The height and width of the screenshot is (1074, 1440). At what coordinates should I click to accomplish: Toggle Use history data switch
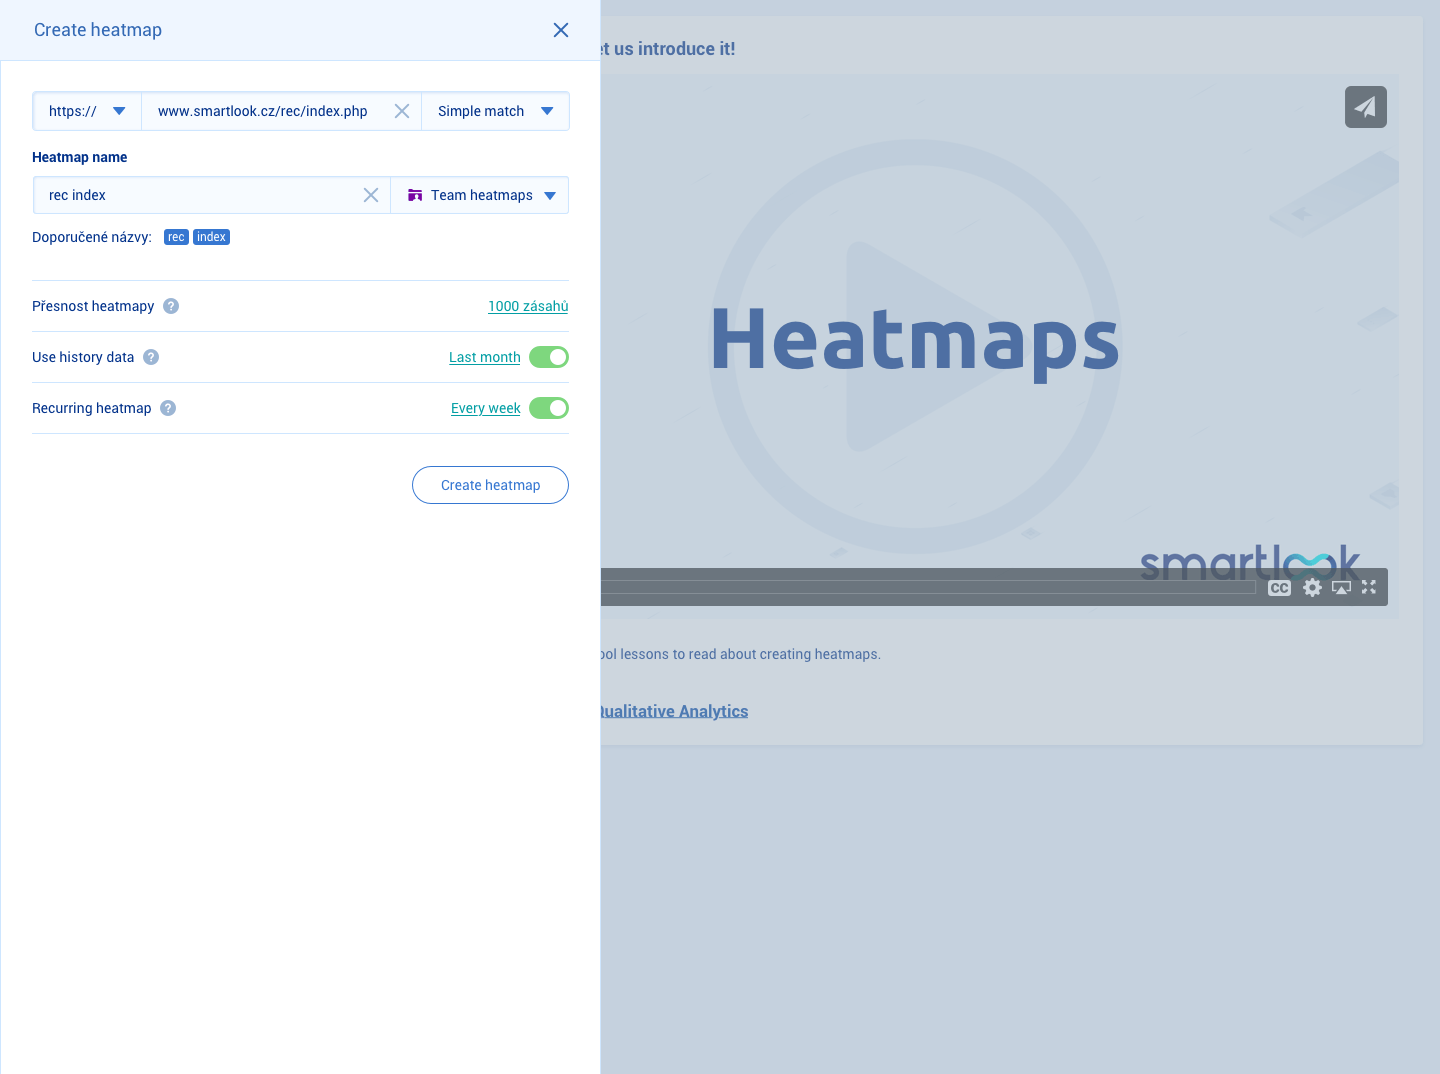point(549,357)
